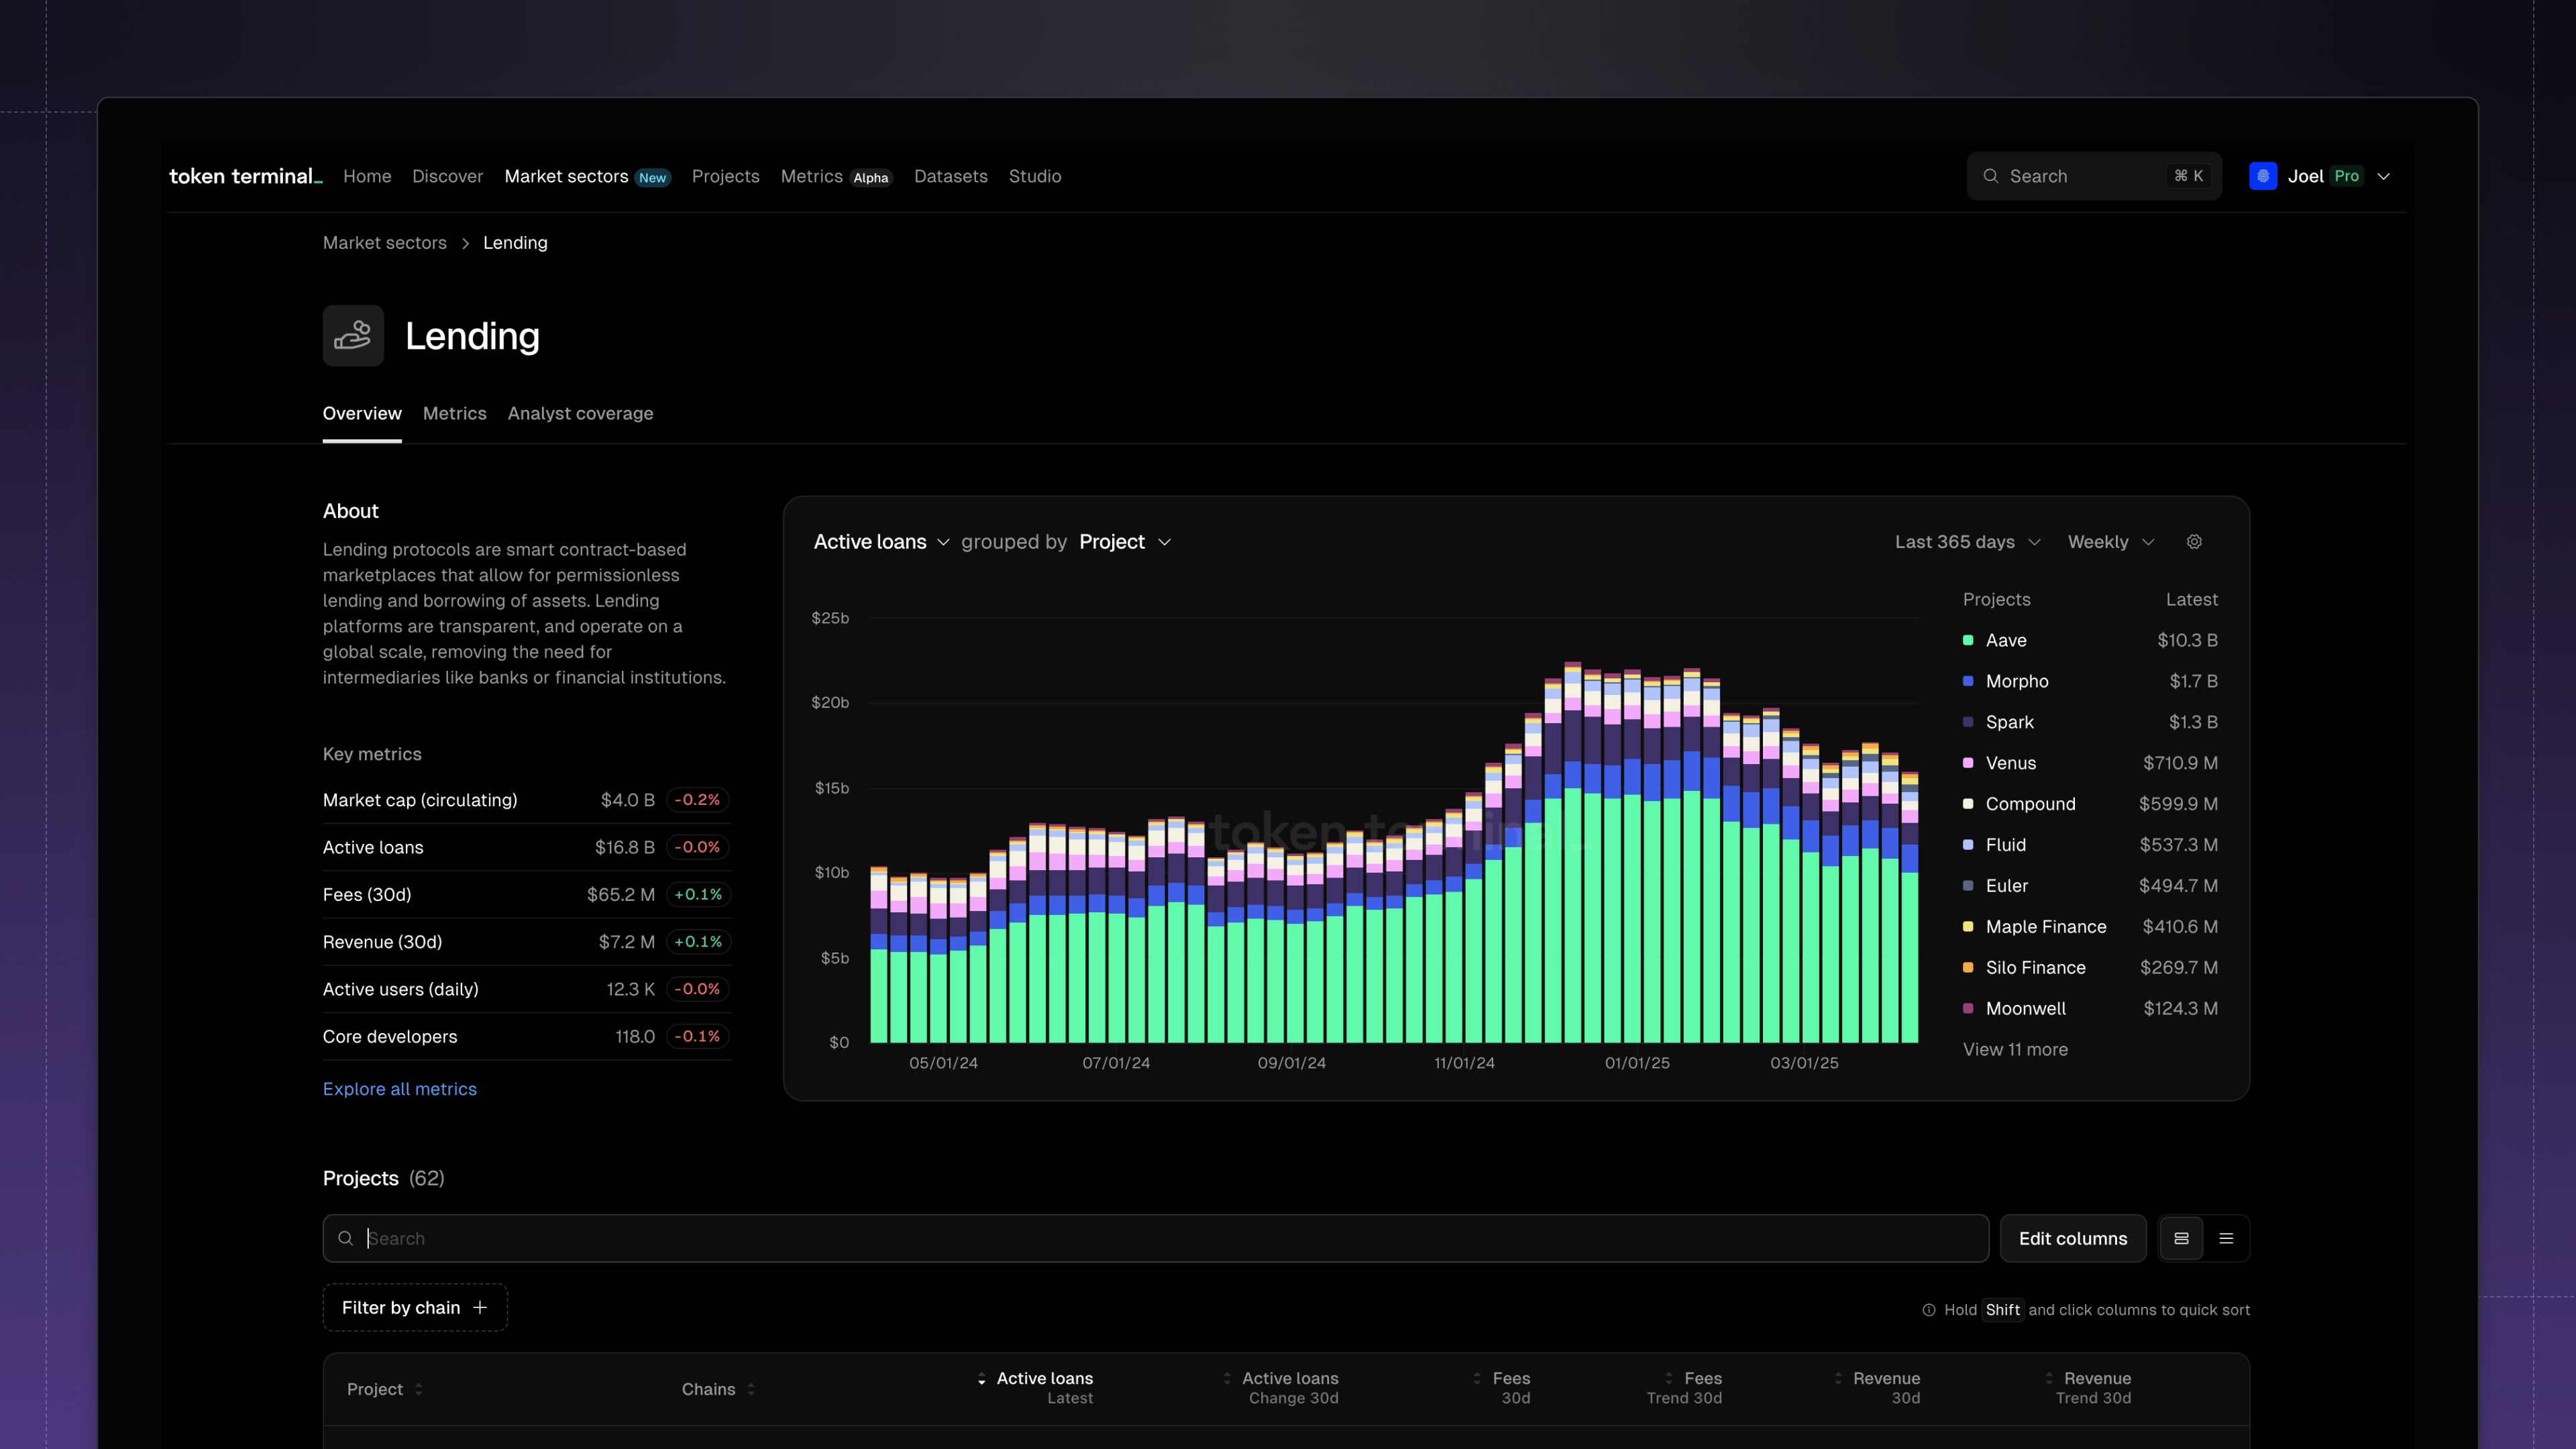
Task: Click Market cap (circulating) metric row
Action: [x=527, y=800]
